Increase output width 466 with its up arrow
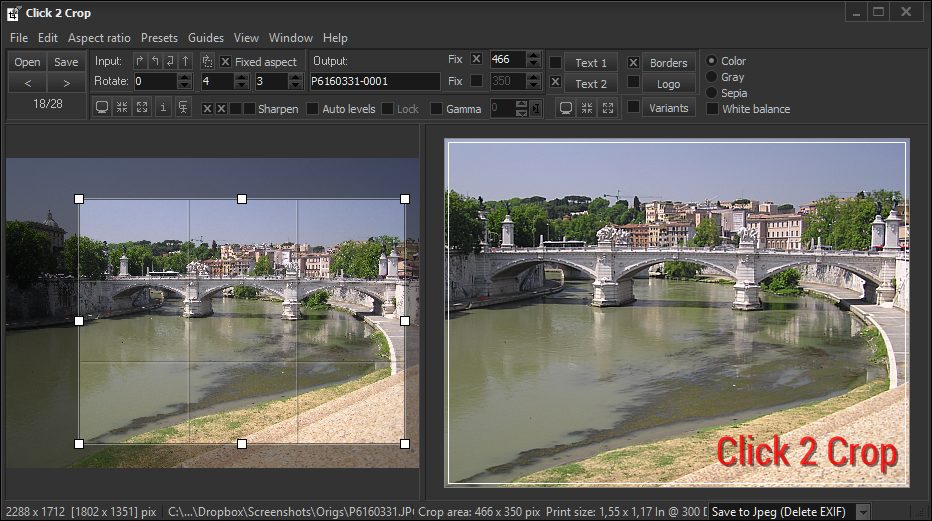 click(x=534, y=55)
